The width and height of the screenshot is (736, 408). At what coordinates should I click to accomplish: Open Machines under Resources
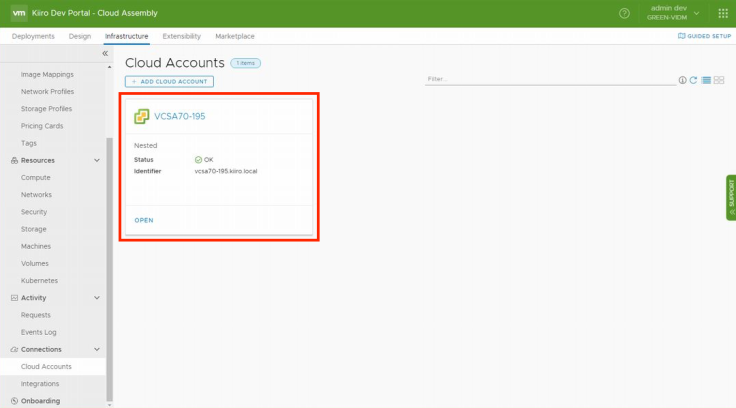pos(36,246)
